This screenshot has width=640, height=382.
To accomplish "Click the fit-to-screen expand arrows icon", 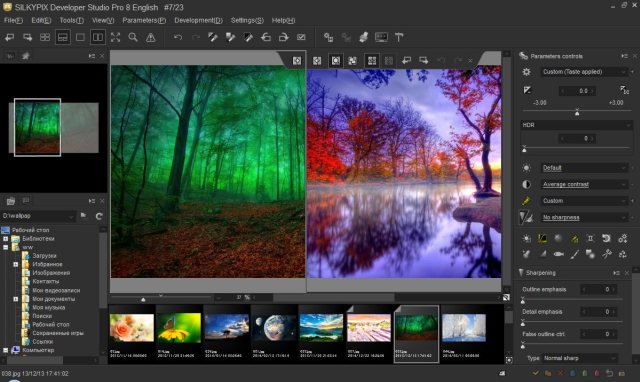I will [116, 37].
